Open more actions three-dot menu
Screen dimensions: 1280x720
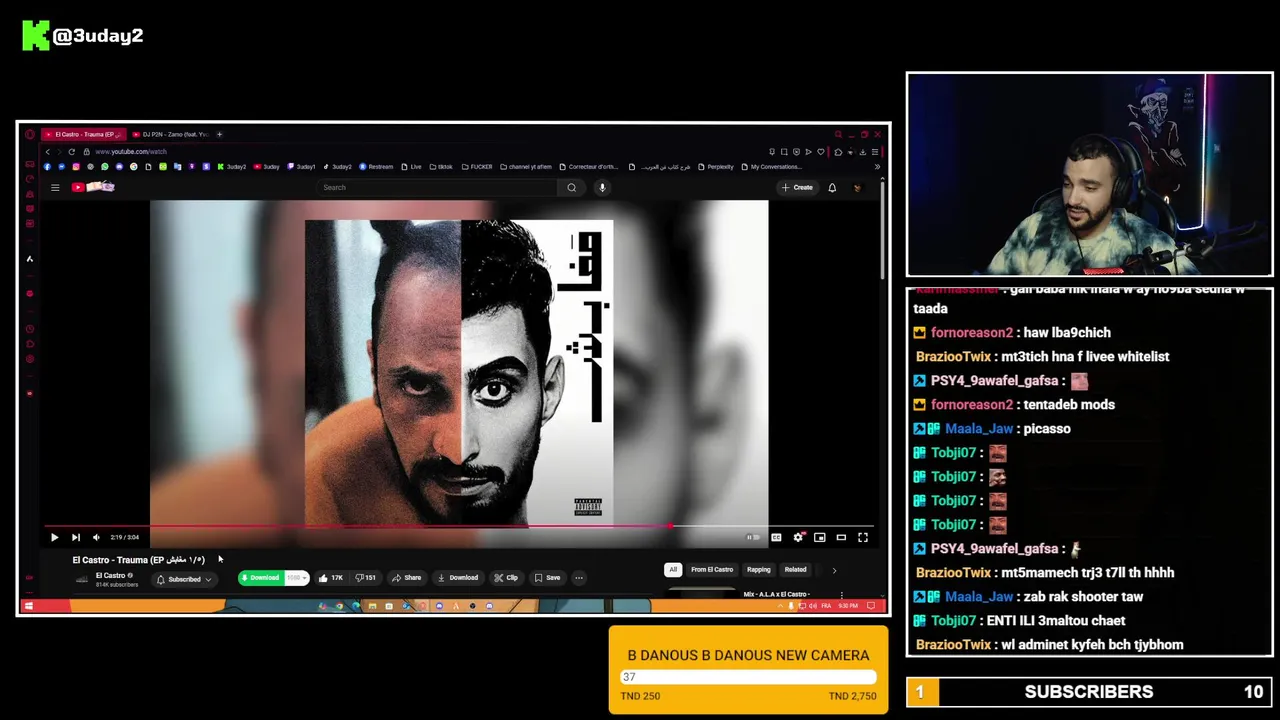point(579,578)
